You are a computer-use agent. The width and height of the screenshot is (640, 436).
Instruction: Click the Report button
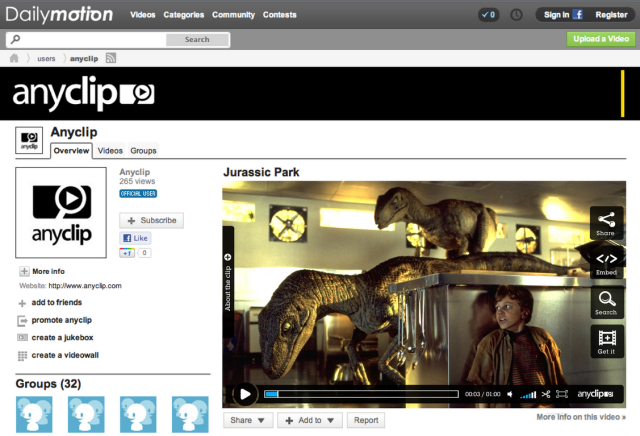pos(366,420)
